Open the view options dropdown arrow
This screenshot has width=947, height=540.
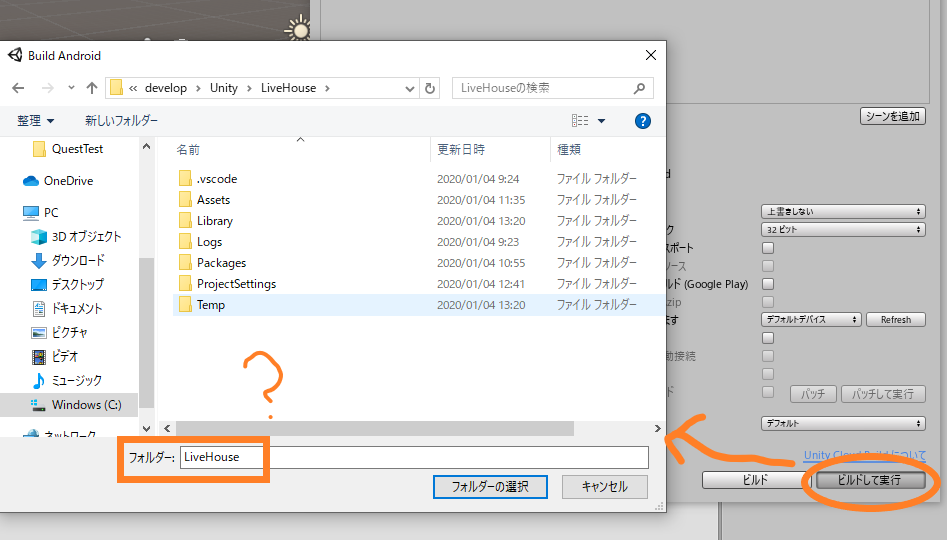click(602, 121)
